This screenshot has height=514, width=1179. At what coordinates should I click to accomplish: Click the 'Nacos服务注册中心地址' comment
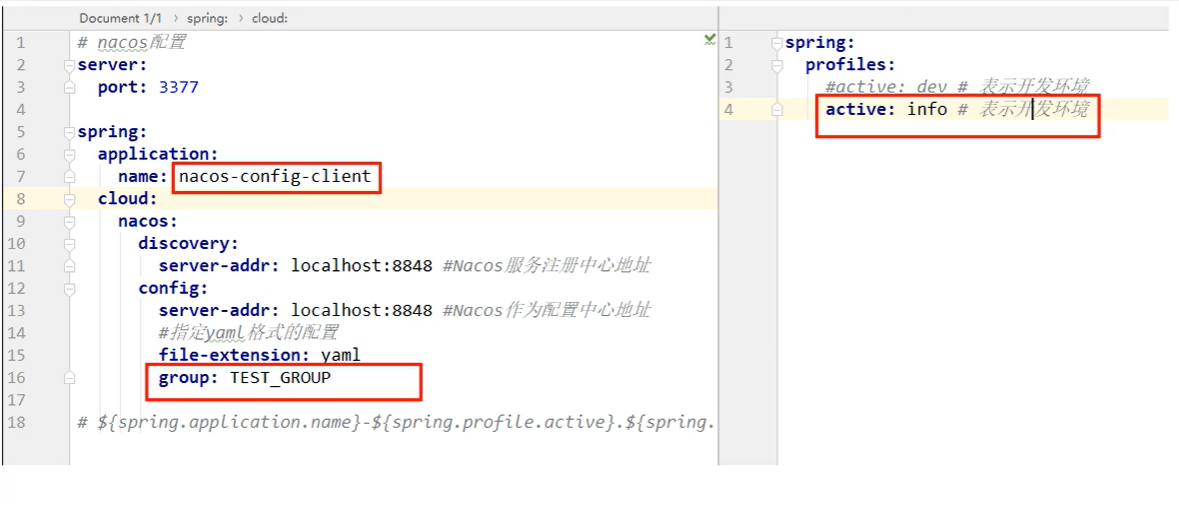[x=547, y=266]
